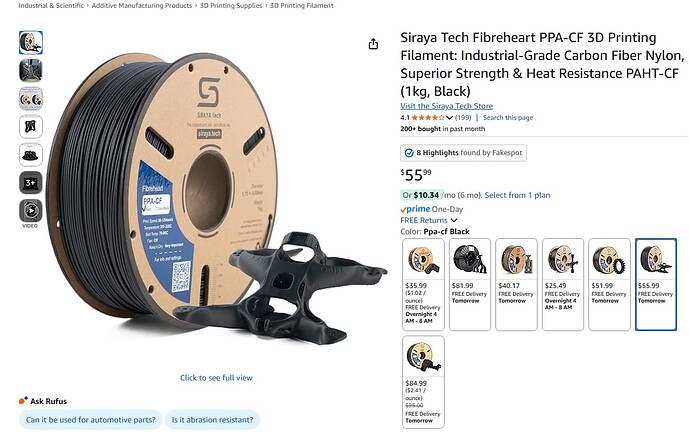This screenshot has height=432, width=689.
Task: Click to see full view
Action: (216, 378)
